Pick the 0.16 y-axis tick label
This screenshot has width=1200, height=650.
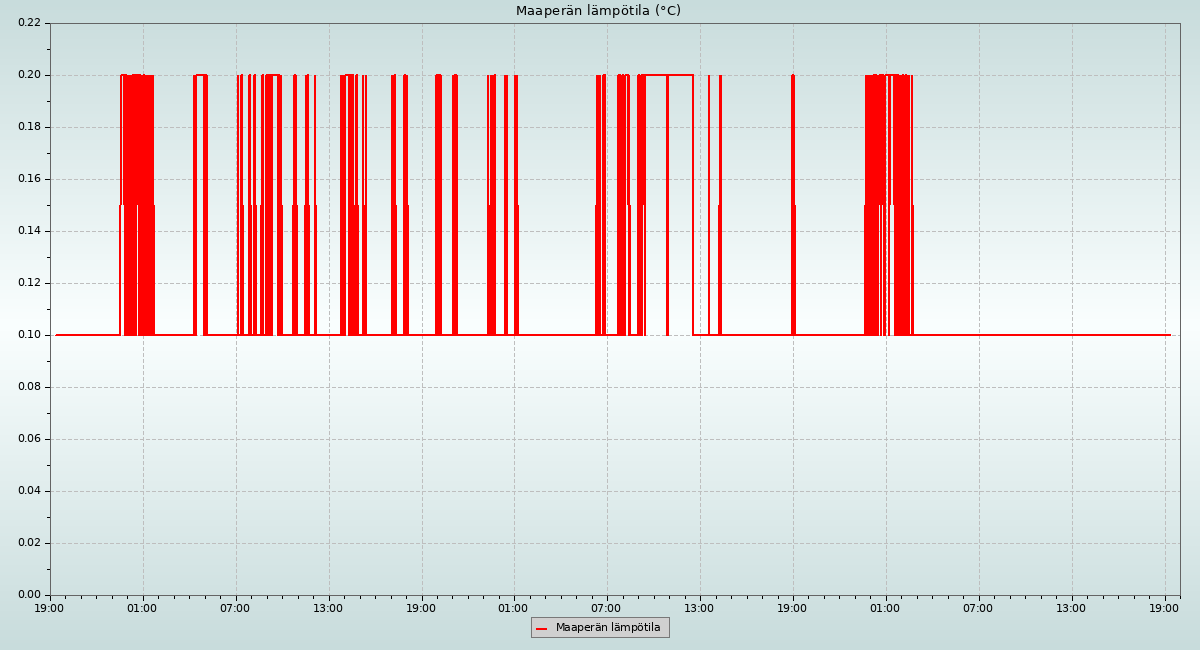click(30, 179)
